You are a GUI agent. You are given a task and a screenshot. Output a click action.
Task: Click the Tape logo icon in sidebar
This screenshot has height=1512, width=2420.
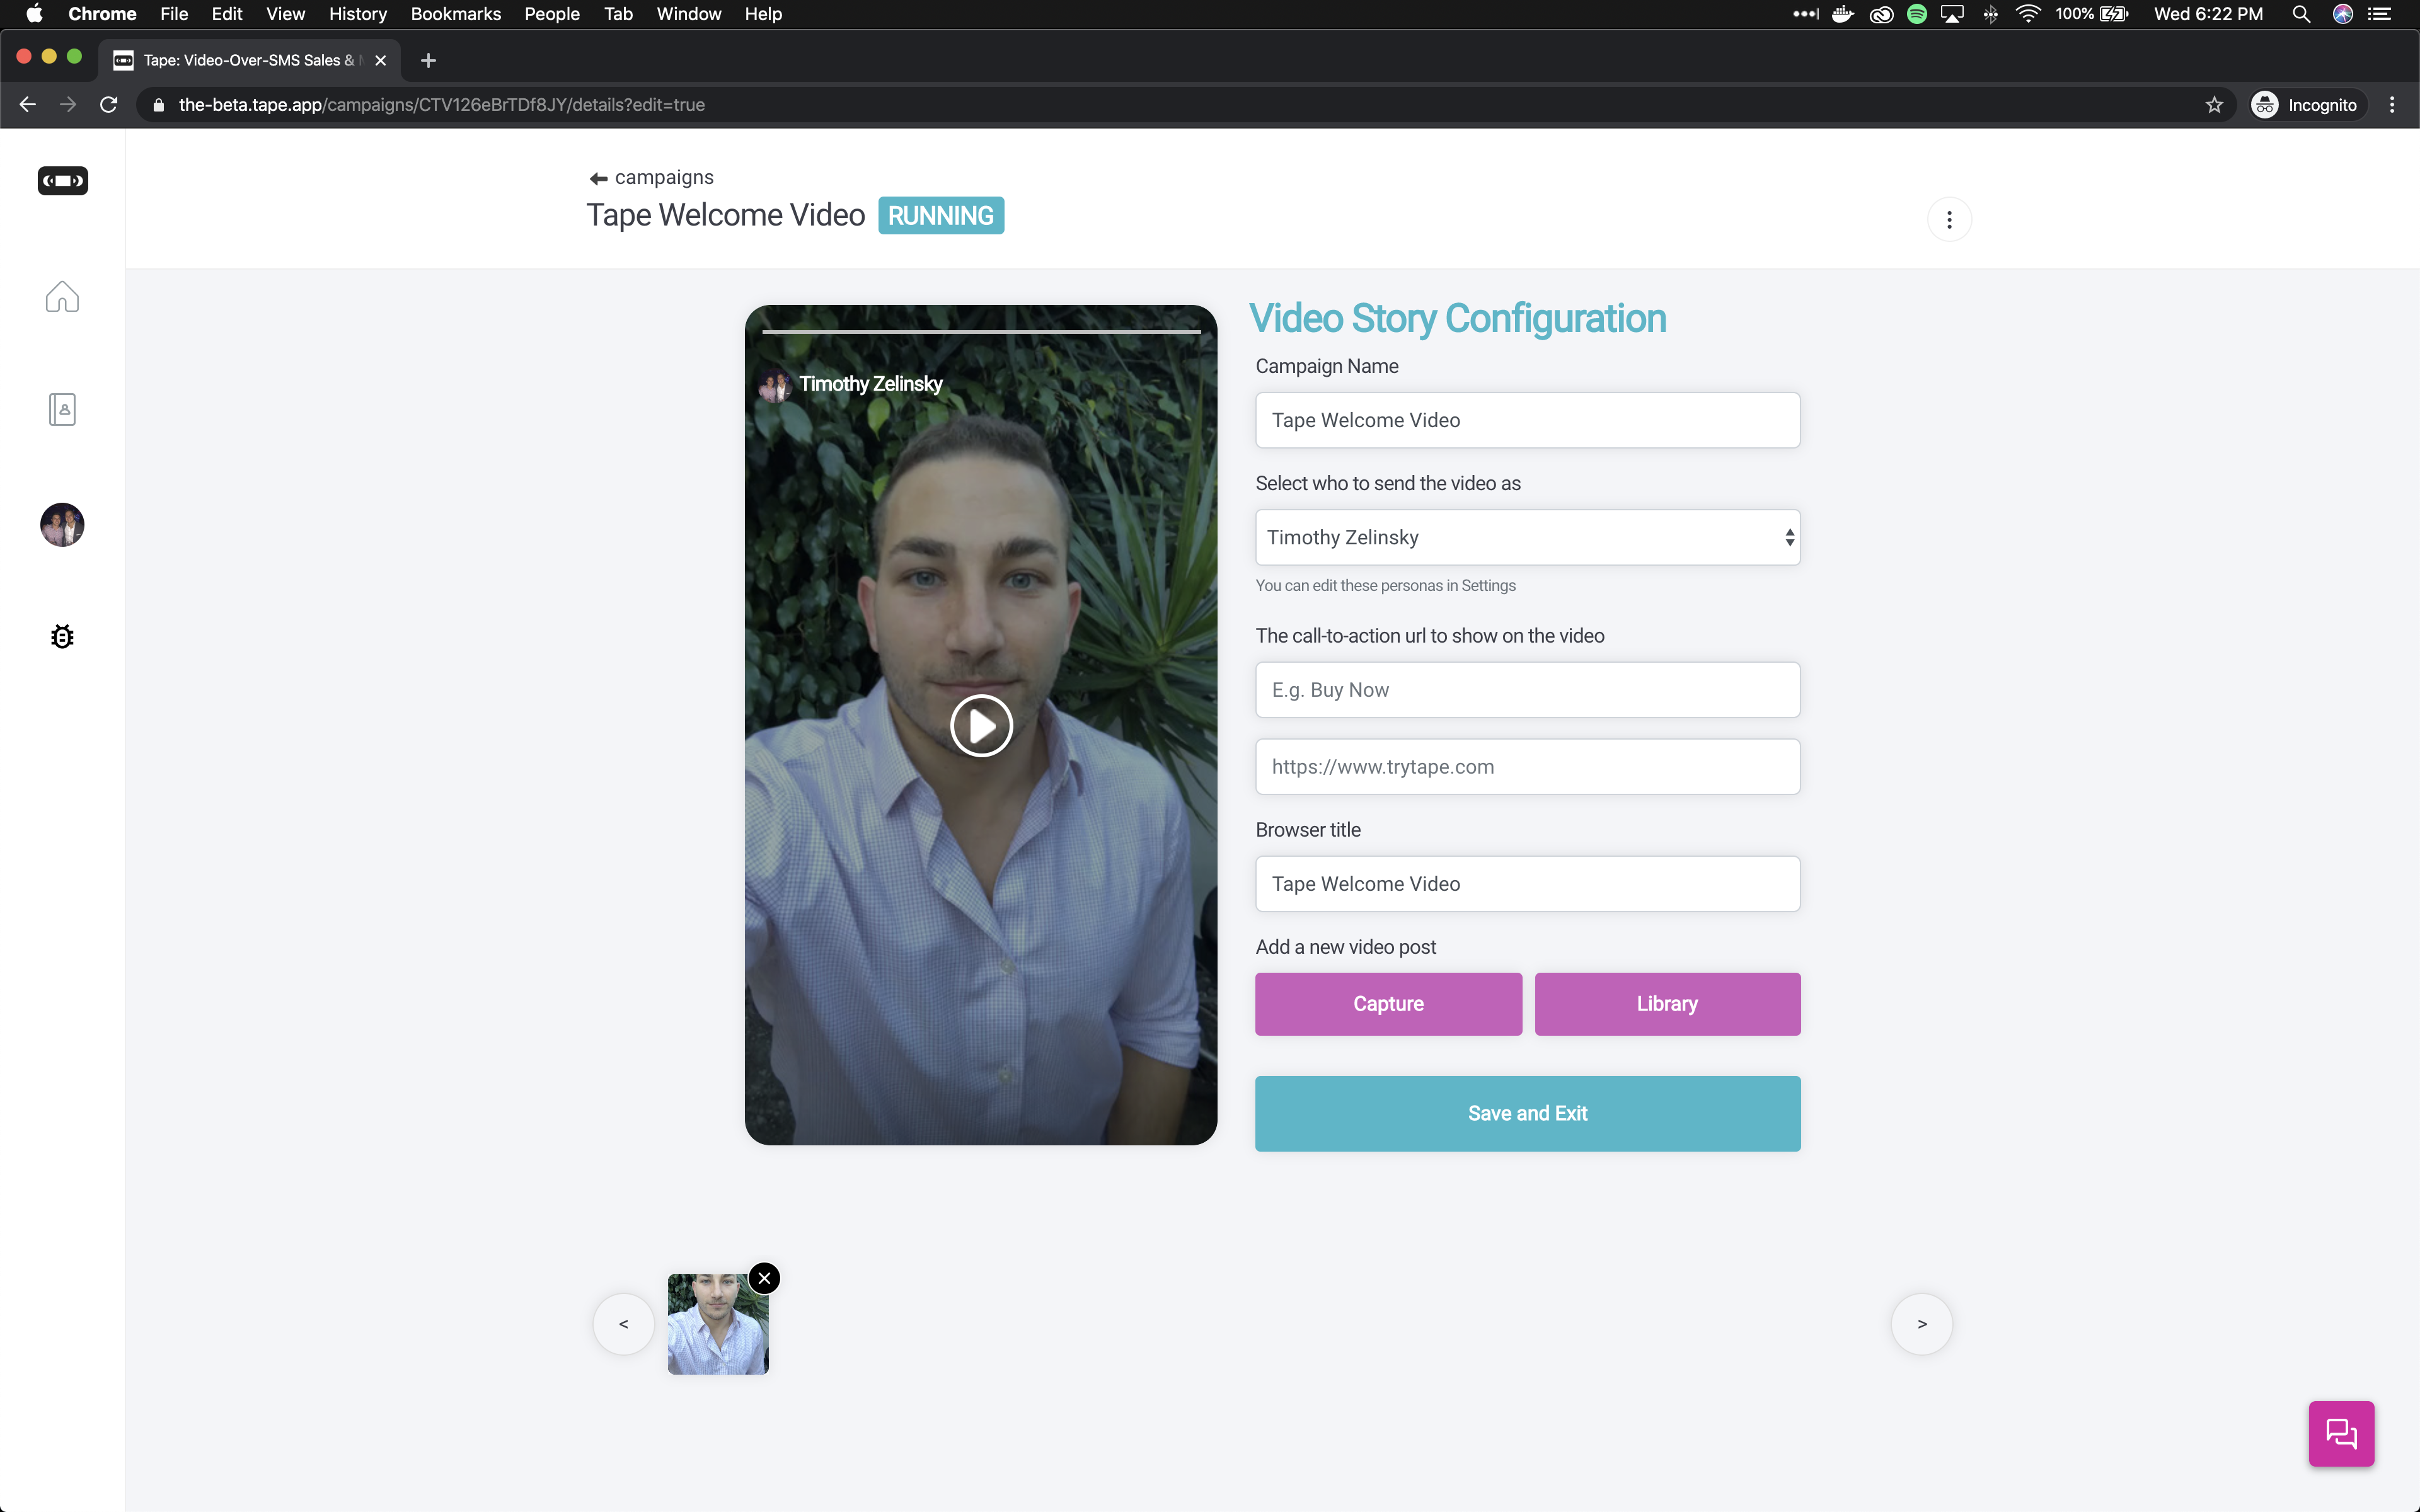point(62,181)
